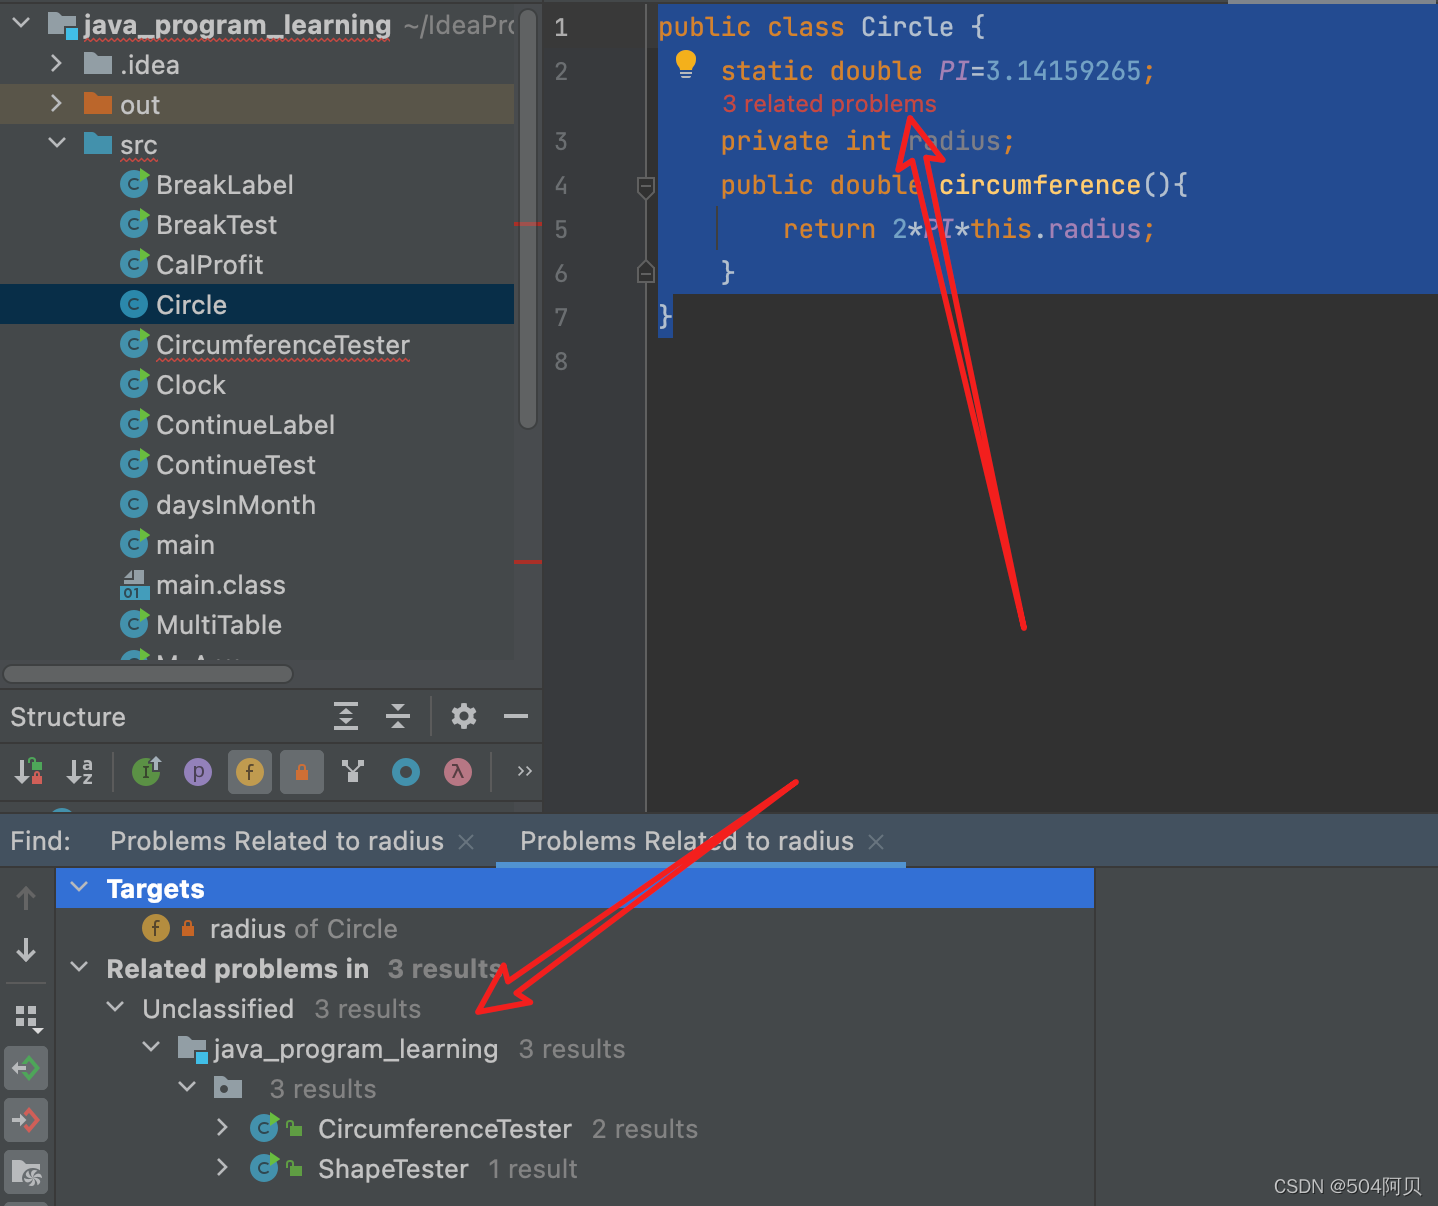Image resolution: width=1438 pixels, height=1206 pixels.
Task: Click the field icon beside radius of Circle
Action: pyautogui.click(x=156, y=928)
